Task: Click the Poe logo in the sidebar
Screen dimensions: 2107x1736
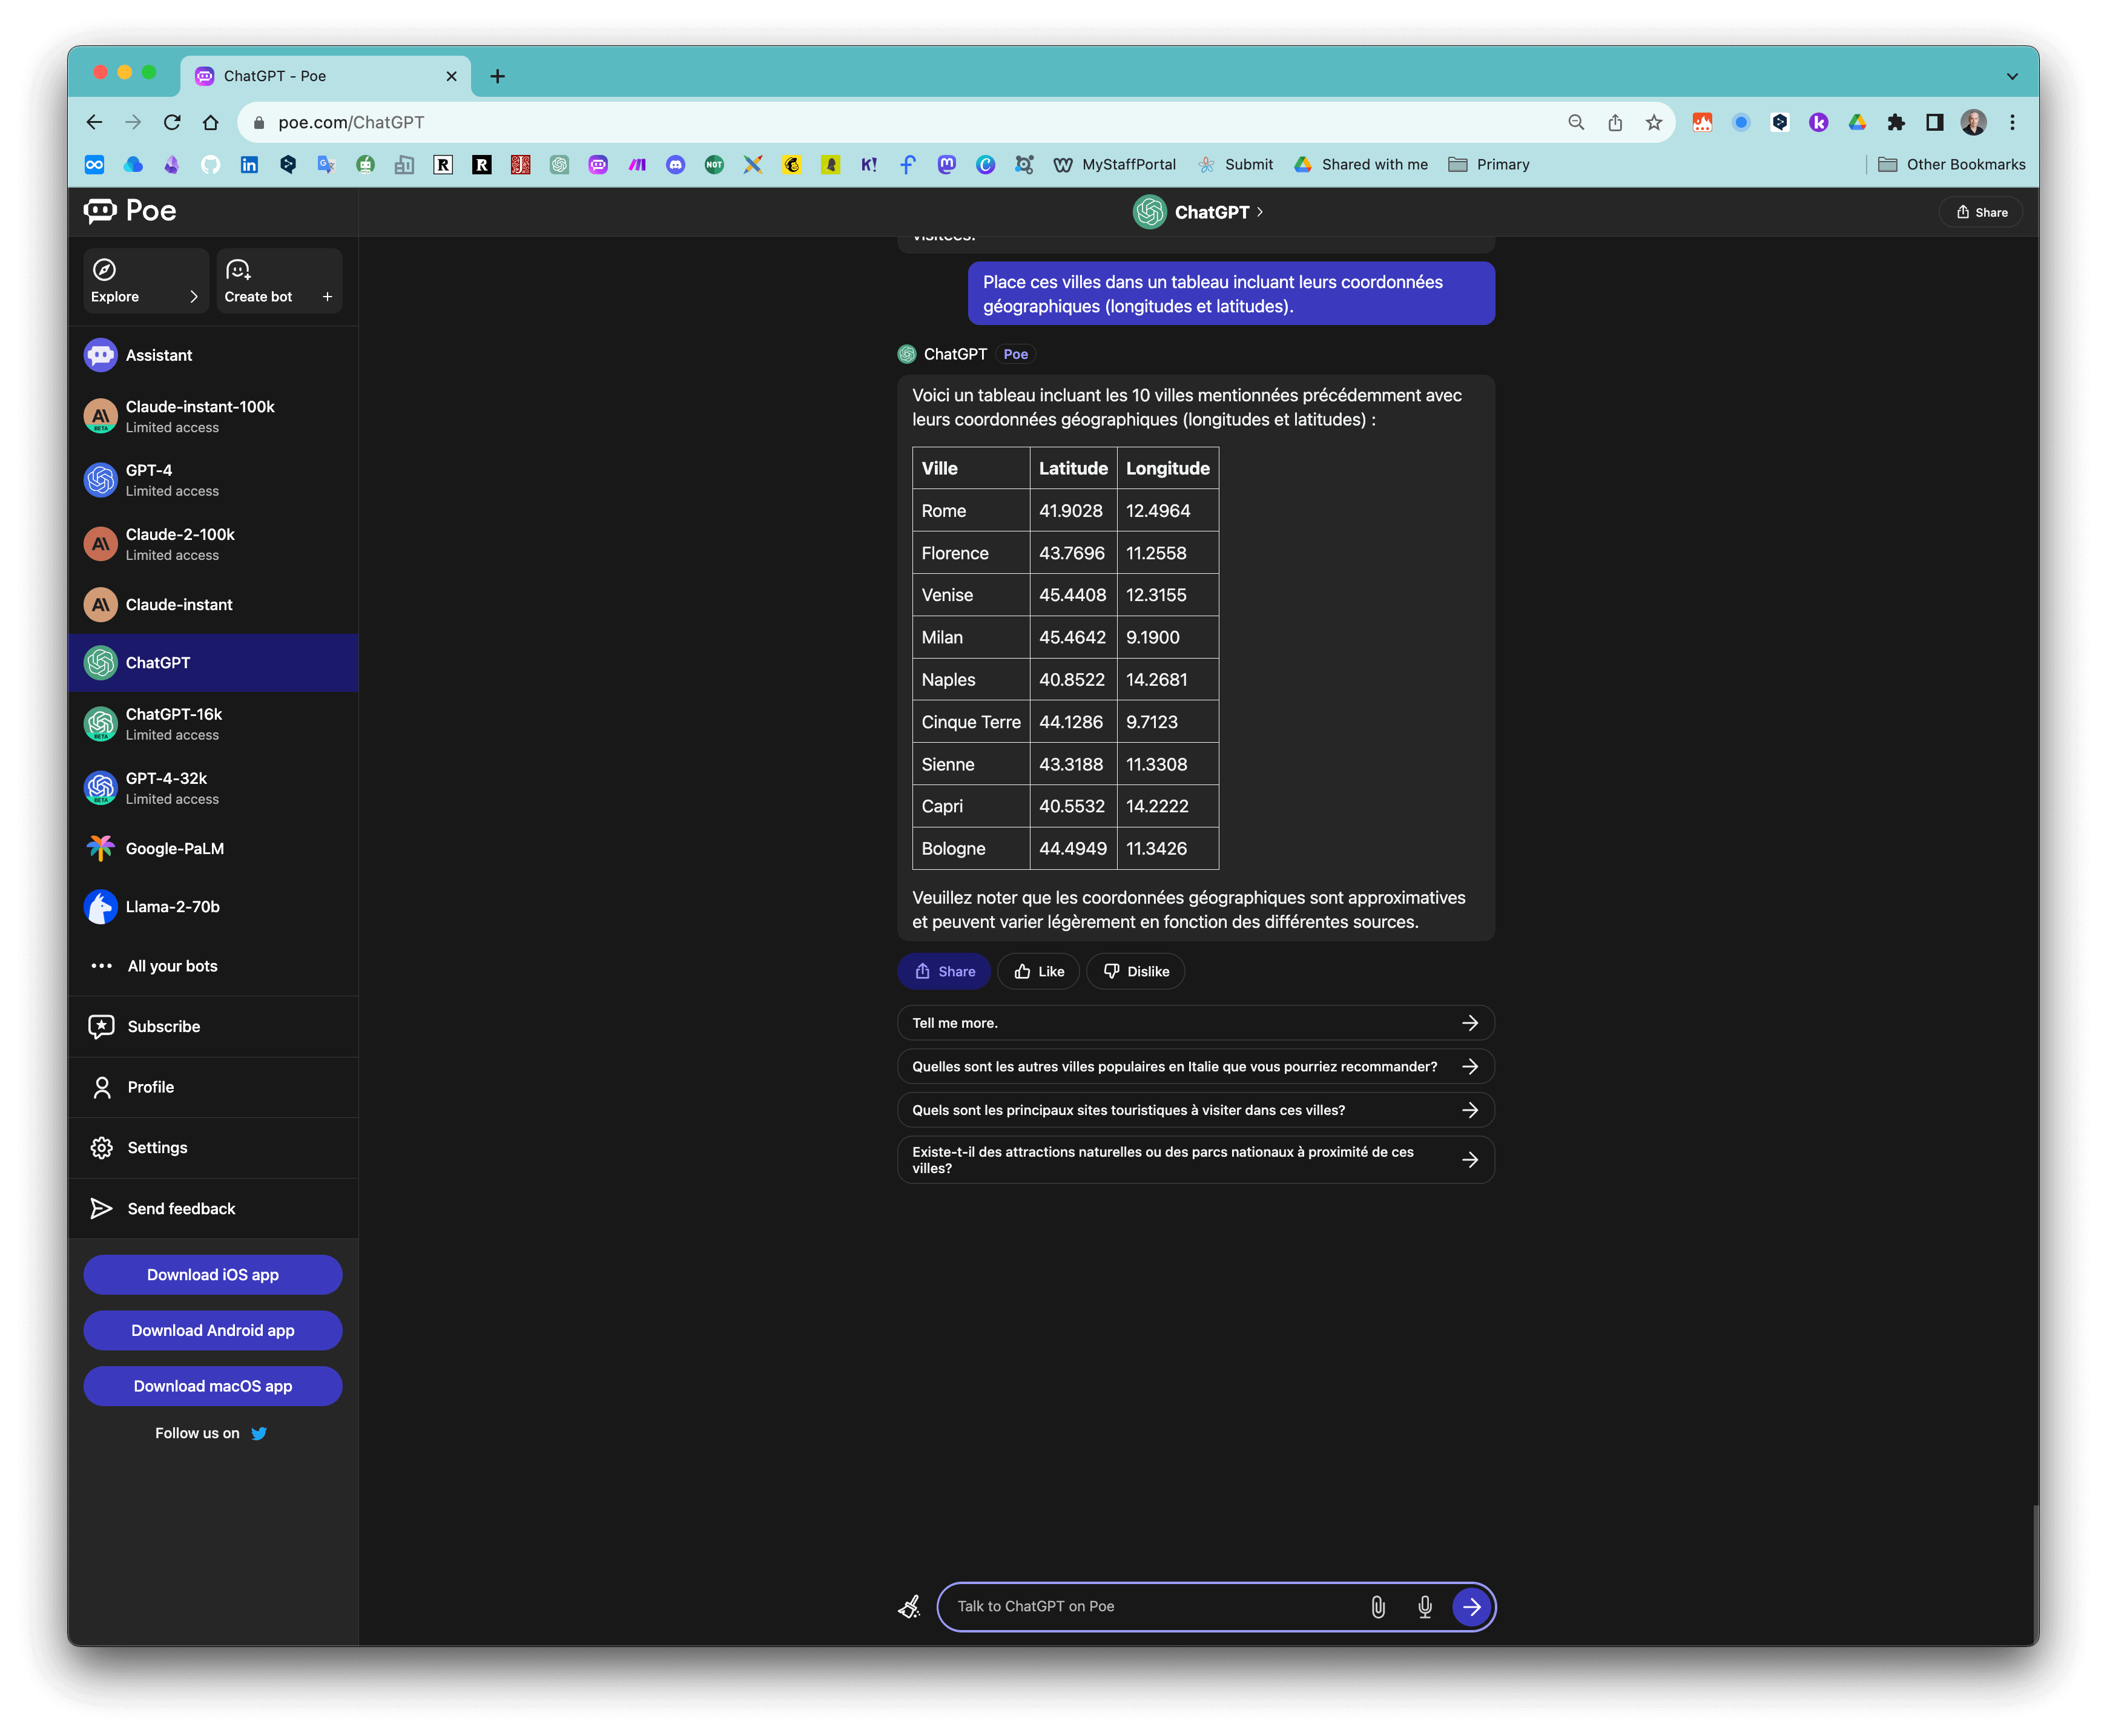Action: tap(130, 211)
